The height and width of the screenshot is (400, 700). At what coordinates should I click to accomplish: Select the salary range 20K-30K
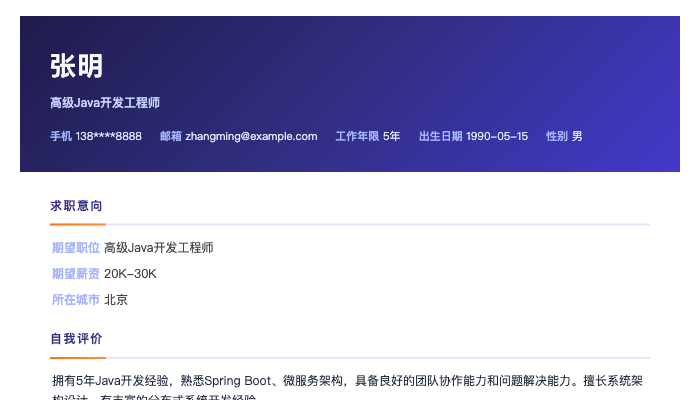click(130, 274)
